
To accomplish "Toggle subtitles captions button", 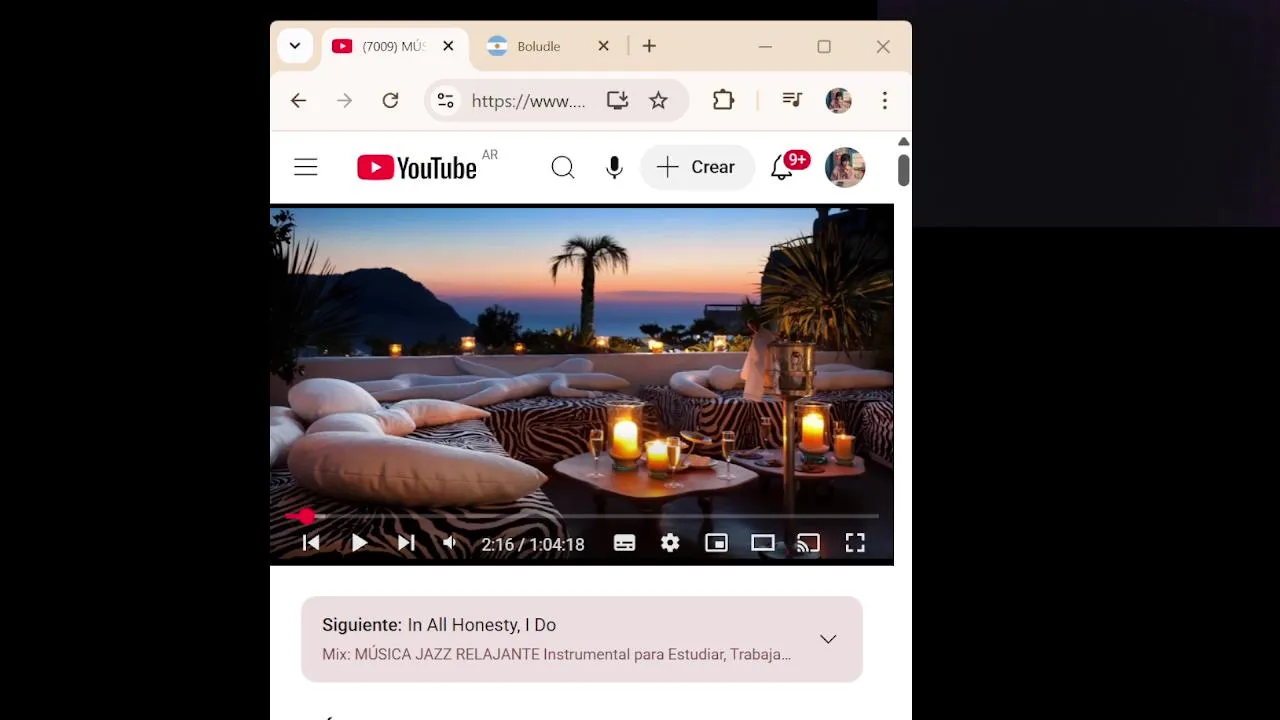I will coord(624,543).
